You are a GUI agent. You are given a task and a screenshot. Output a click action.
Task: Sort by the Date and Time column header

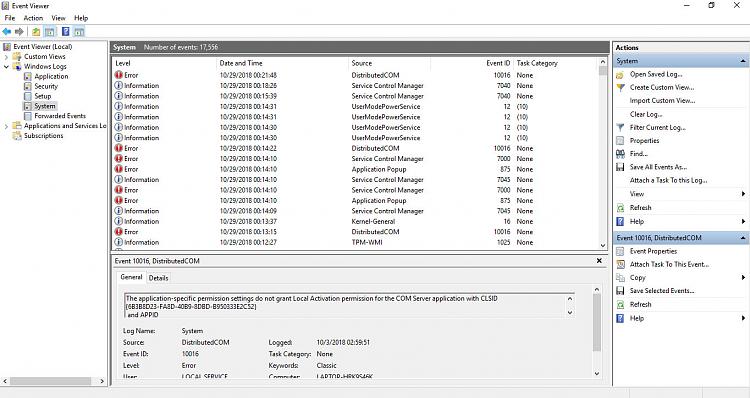coord(282,63)
